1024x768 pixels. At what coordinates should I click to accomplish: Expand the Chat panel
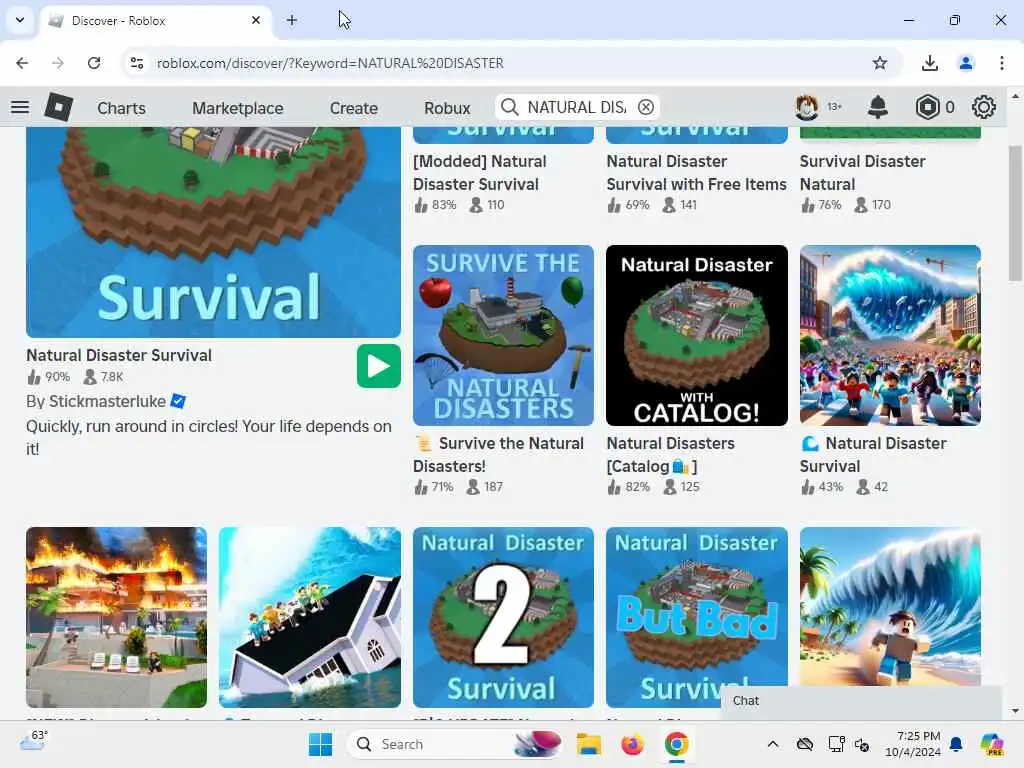click(x=861, y=701)
